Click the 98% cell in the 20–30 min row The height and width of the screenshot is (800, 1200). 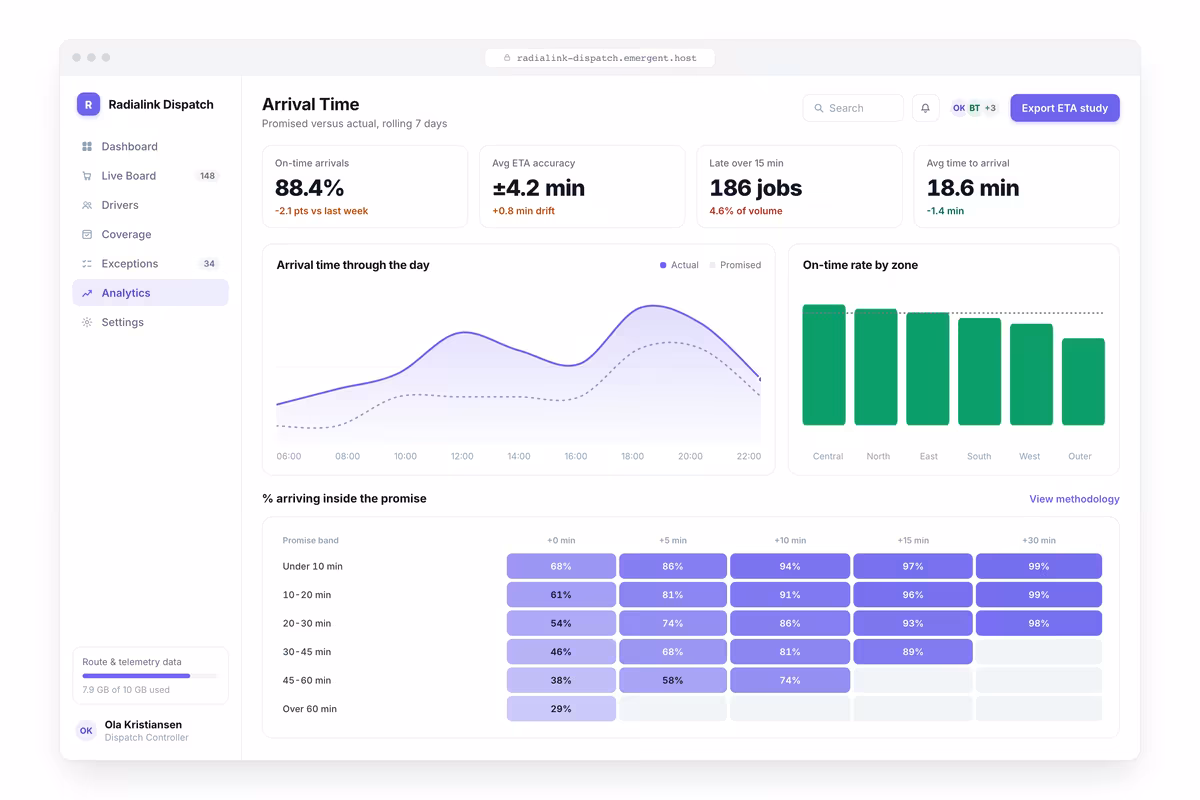click(1039, 623)
